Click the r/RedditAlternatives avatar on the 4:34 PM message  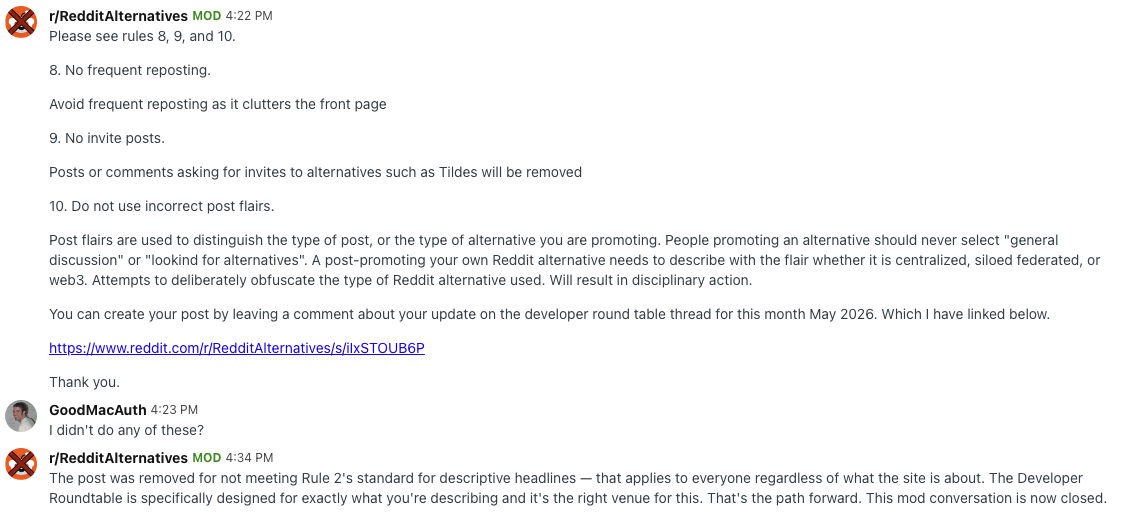pyautogui.click(x=21, y=464)
